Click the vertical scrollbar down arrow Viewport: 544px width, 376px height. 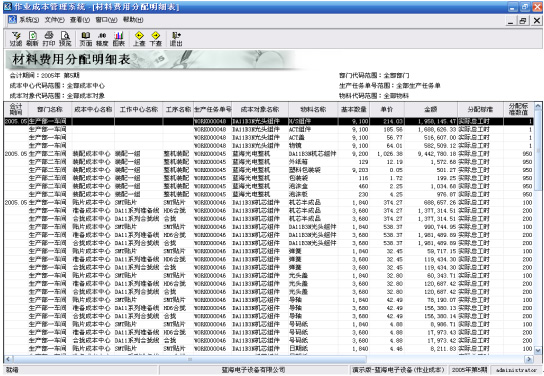coord(538,350)
